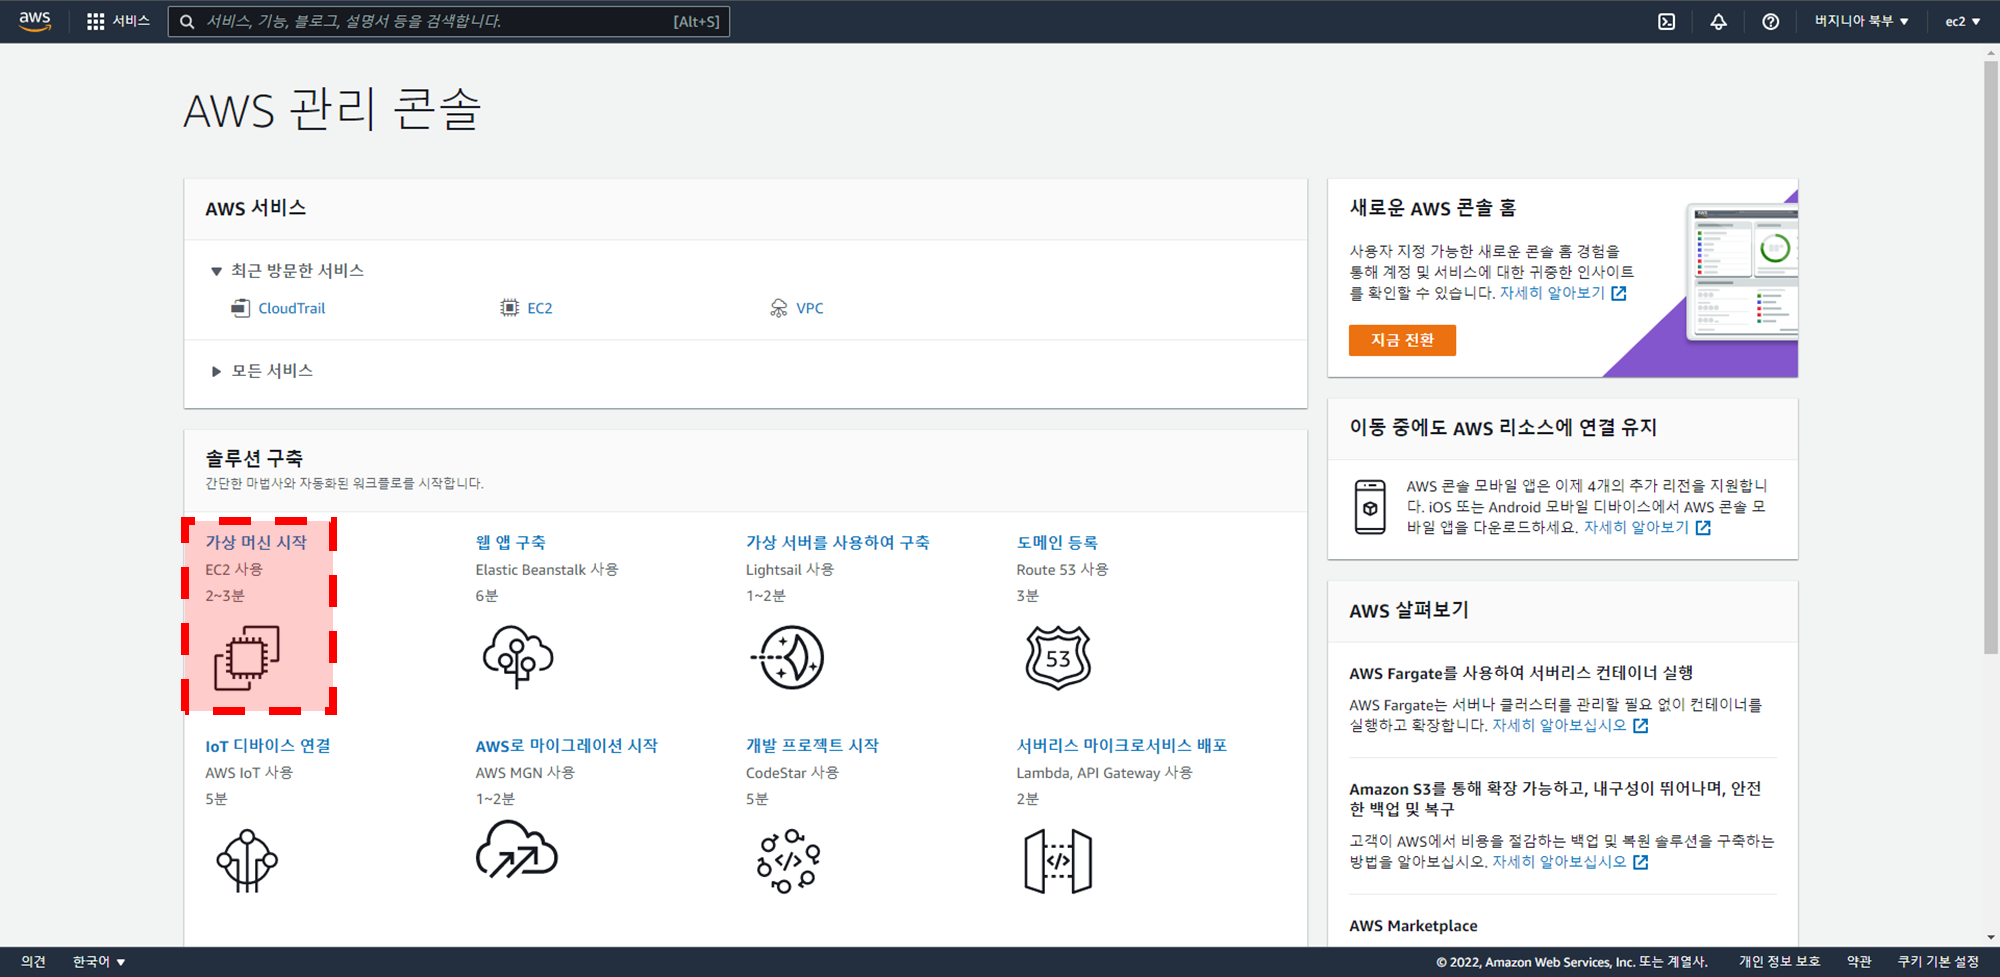Screen dimensions: 2000x977
Task: Click the VPC cloud icon
Action: click(779, 308)
